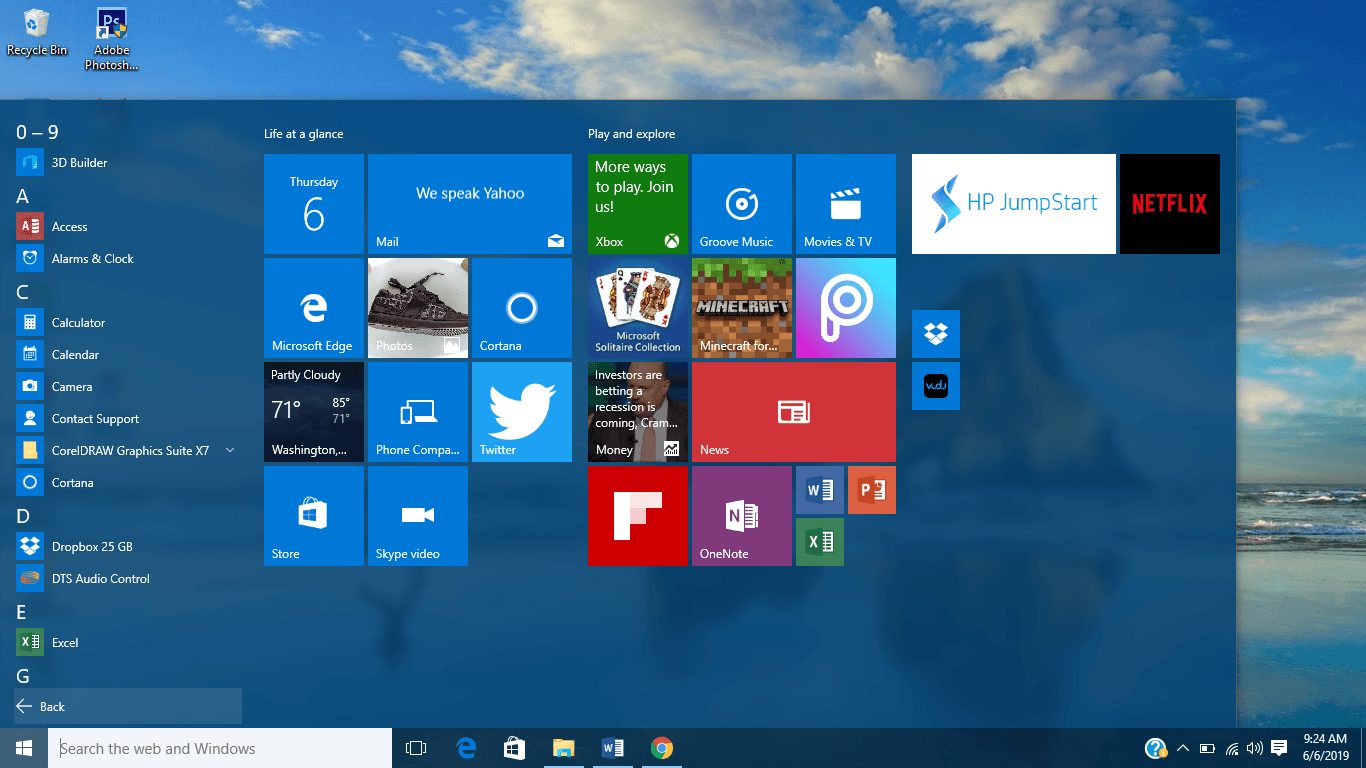1366x768 pixels.
Task: Open the Phone Companion tile
Action: click(x=418, y=412)
